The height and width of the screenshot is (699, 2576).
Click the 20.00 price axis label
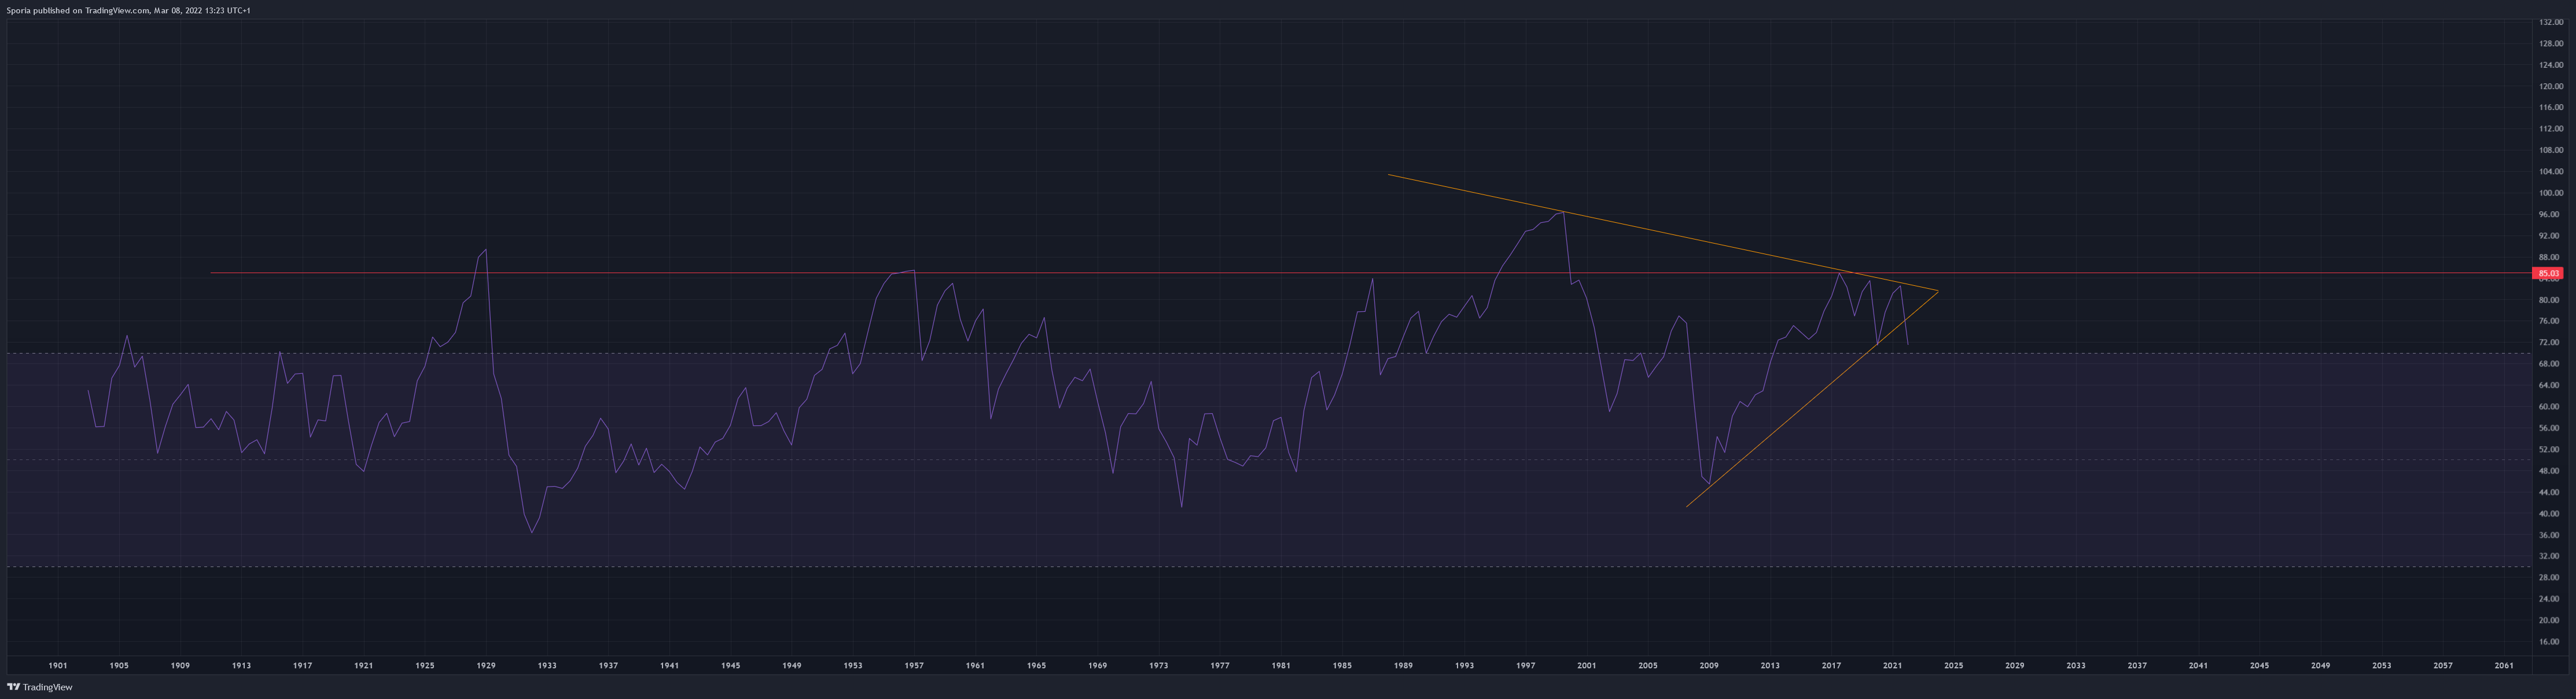[x=2549, y=621]
